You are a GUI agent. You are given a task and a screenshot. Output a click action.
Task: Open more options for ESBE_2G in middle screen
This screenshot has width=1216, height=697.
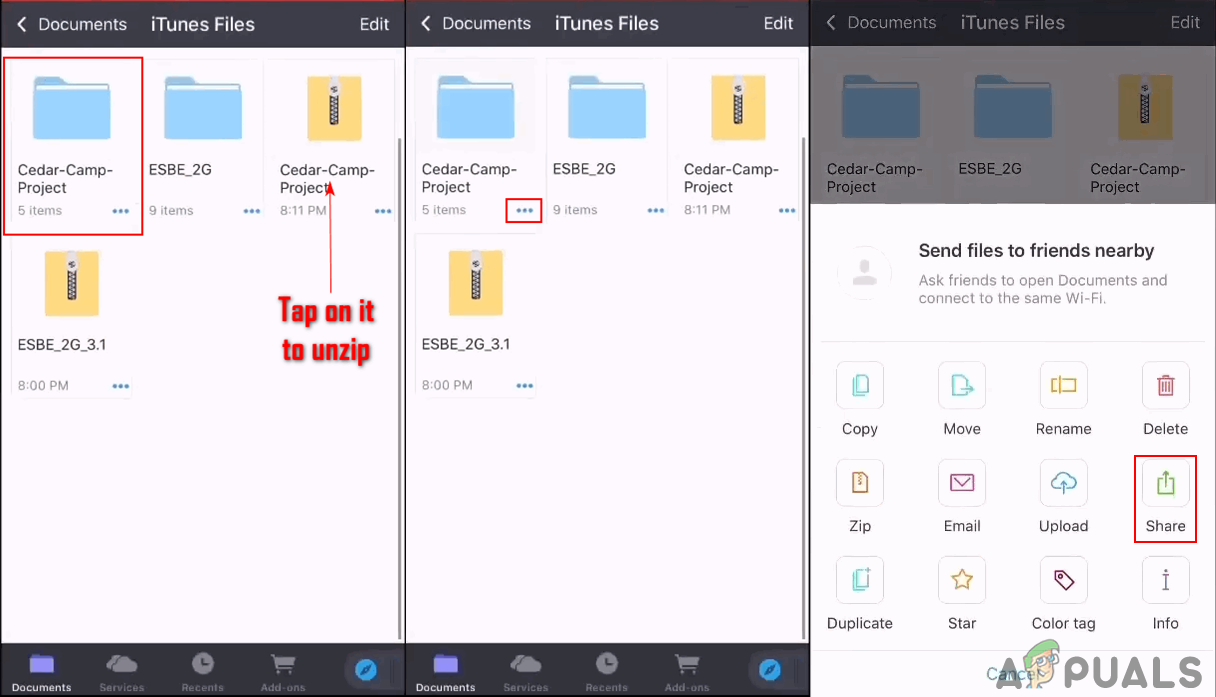point(656,211)
